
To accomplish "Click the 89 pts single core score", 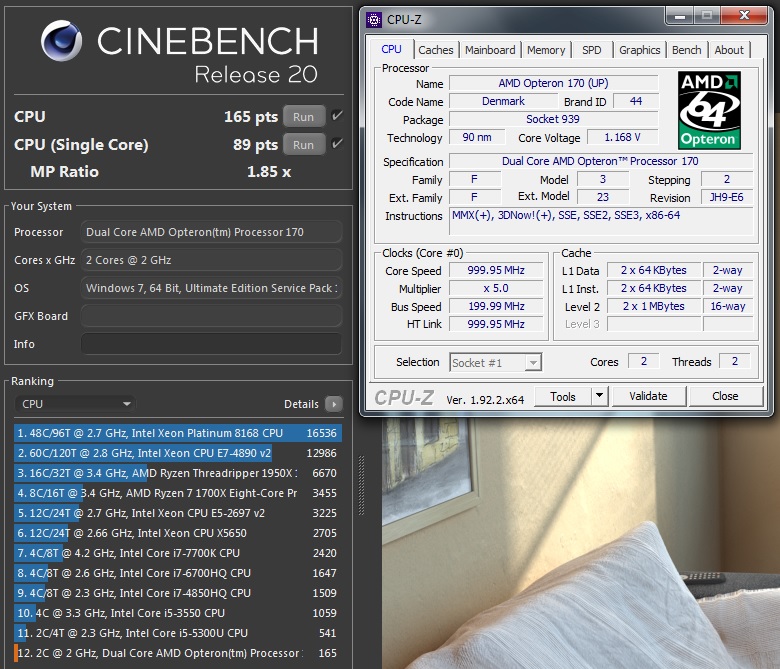I will [255, 145].
